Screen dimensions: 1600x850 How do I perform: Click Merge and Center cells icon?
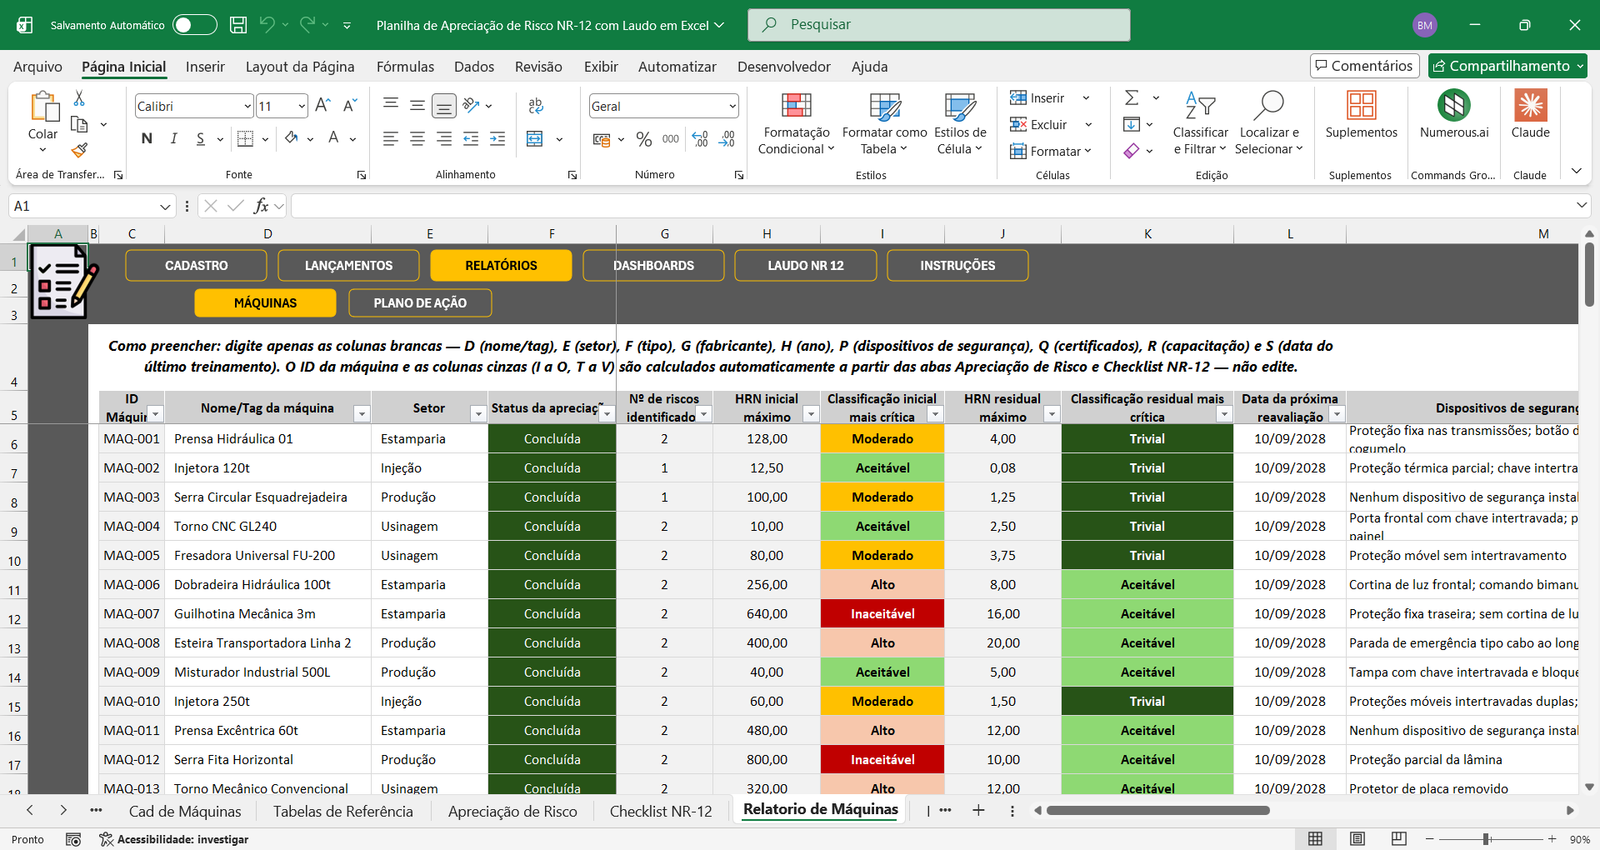pyautogui.click(x=535, y=139)
